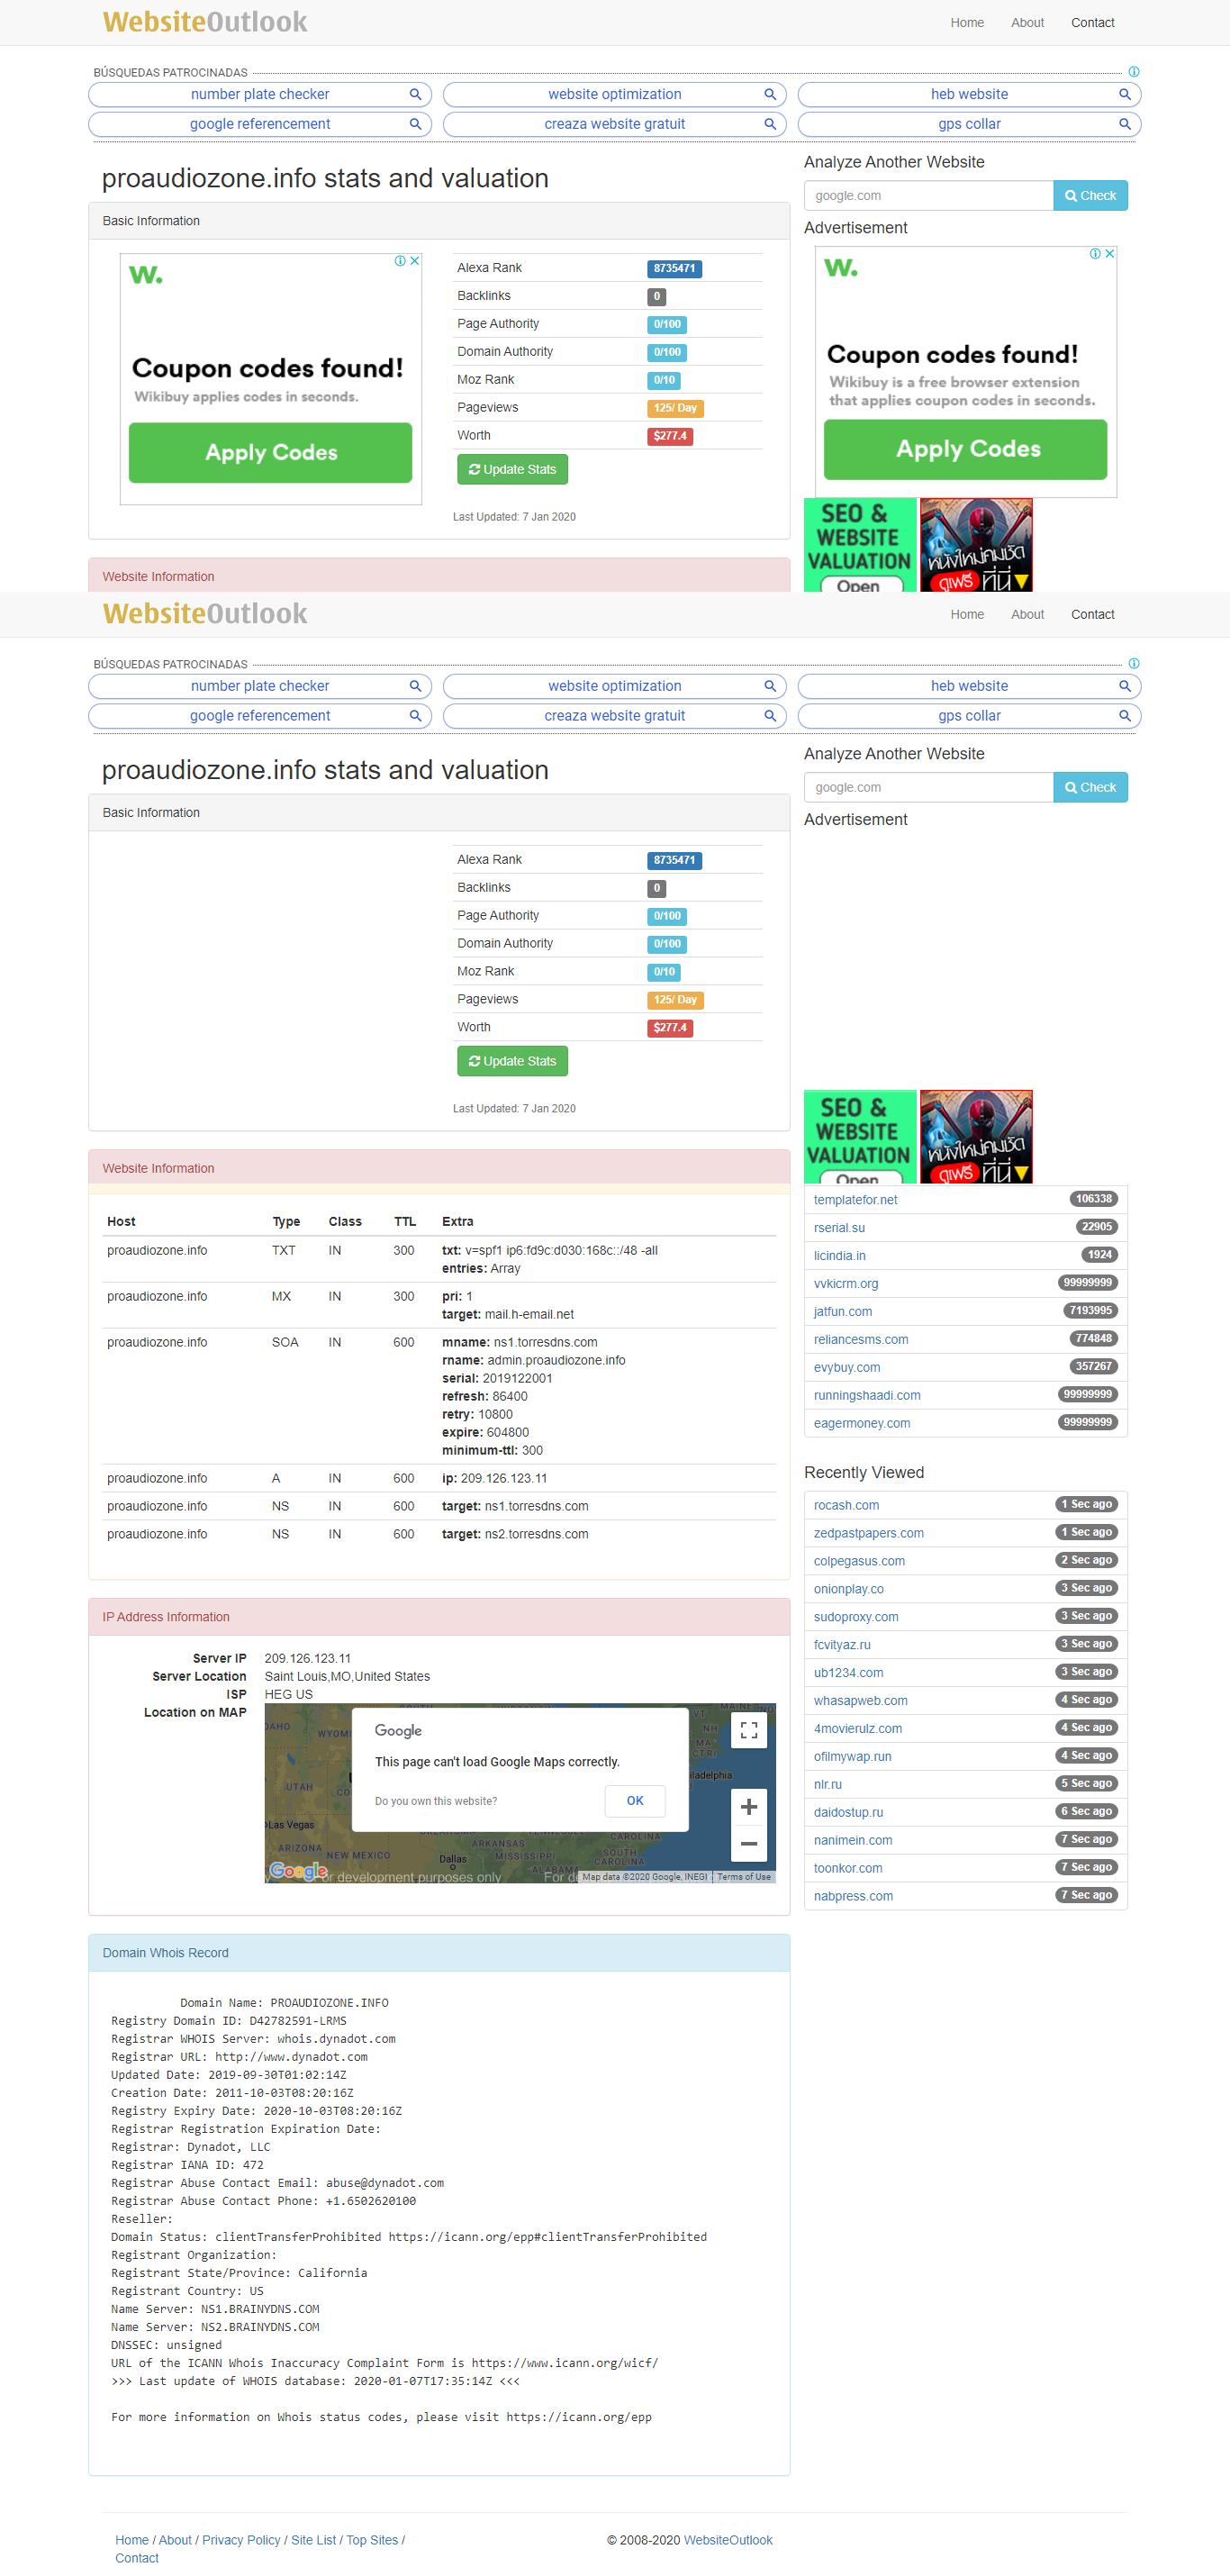This screenshot has height=2576, width=1230.
Task: Click the ISP value HEG US
Action: point(288,1695)
